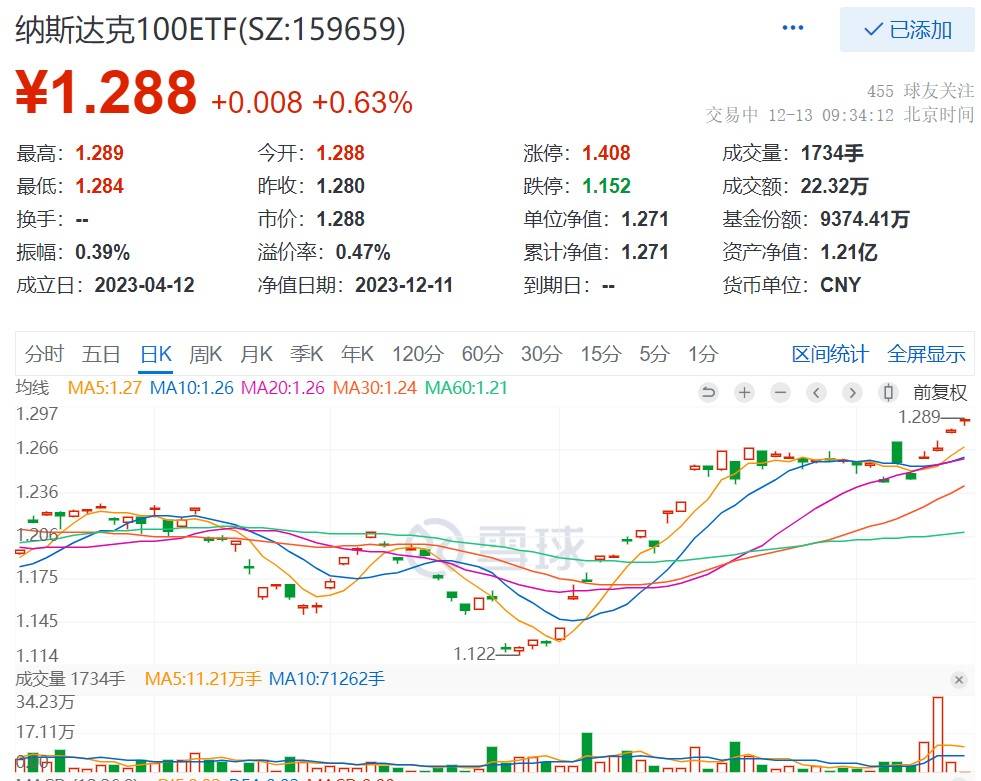Click the 净值日期 2023-12-11 date

point(404,285)
